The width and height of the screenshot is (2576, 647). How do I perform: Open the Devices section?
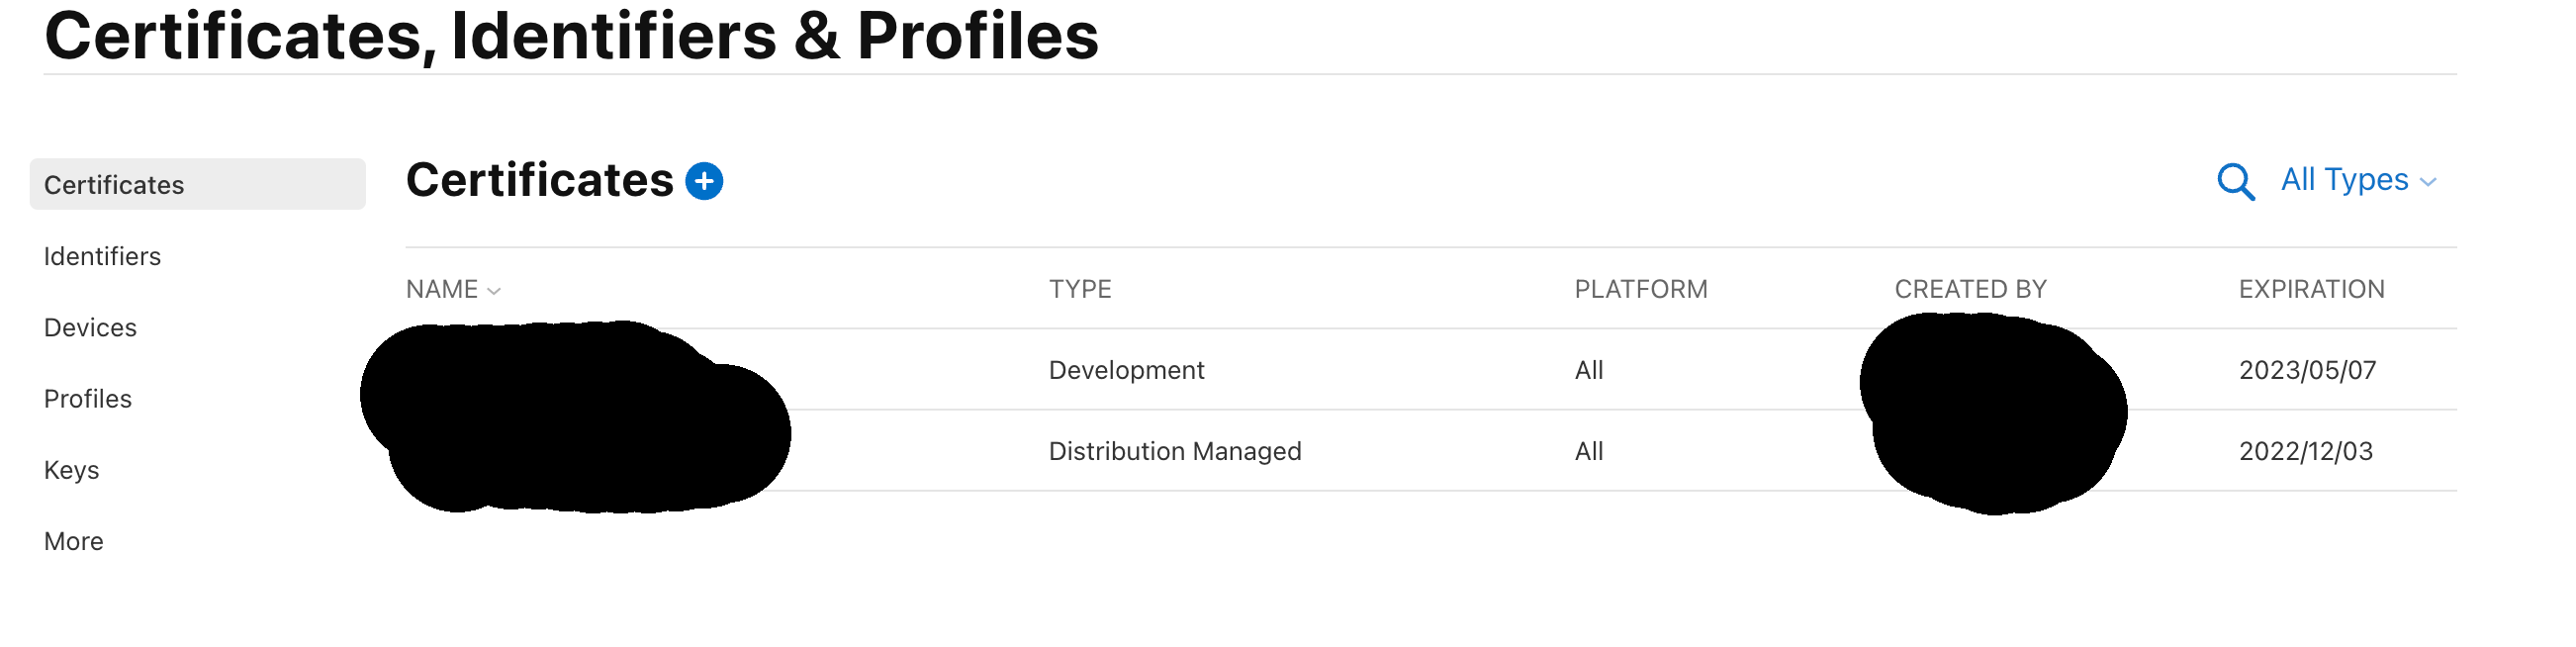coord(90,327)
